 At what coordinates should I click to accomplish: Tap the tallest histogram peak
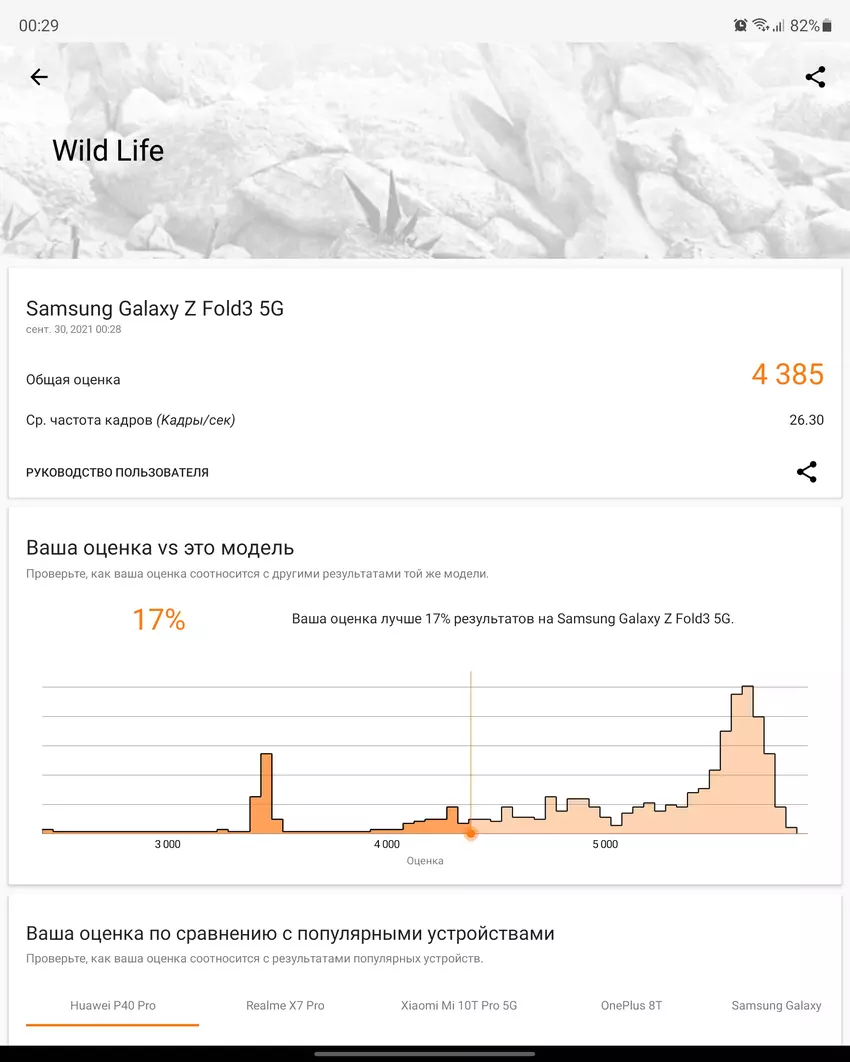746,700
